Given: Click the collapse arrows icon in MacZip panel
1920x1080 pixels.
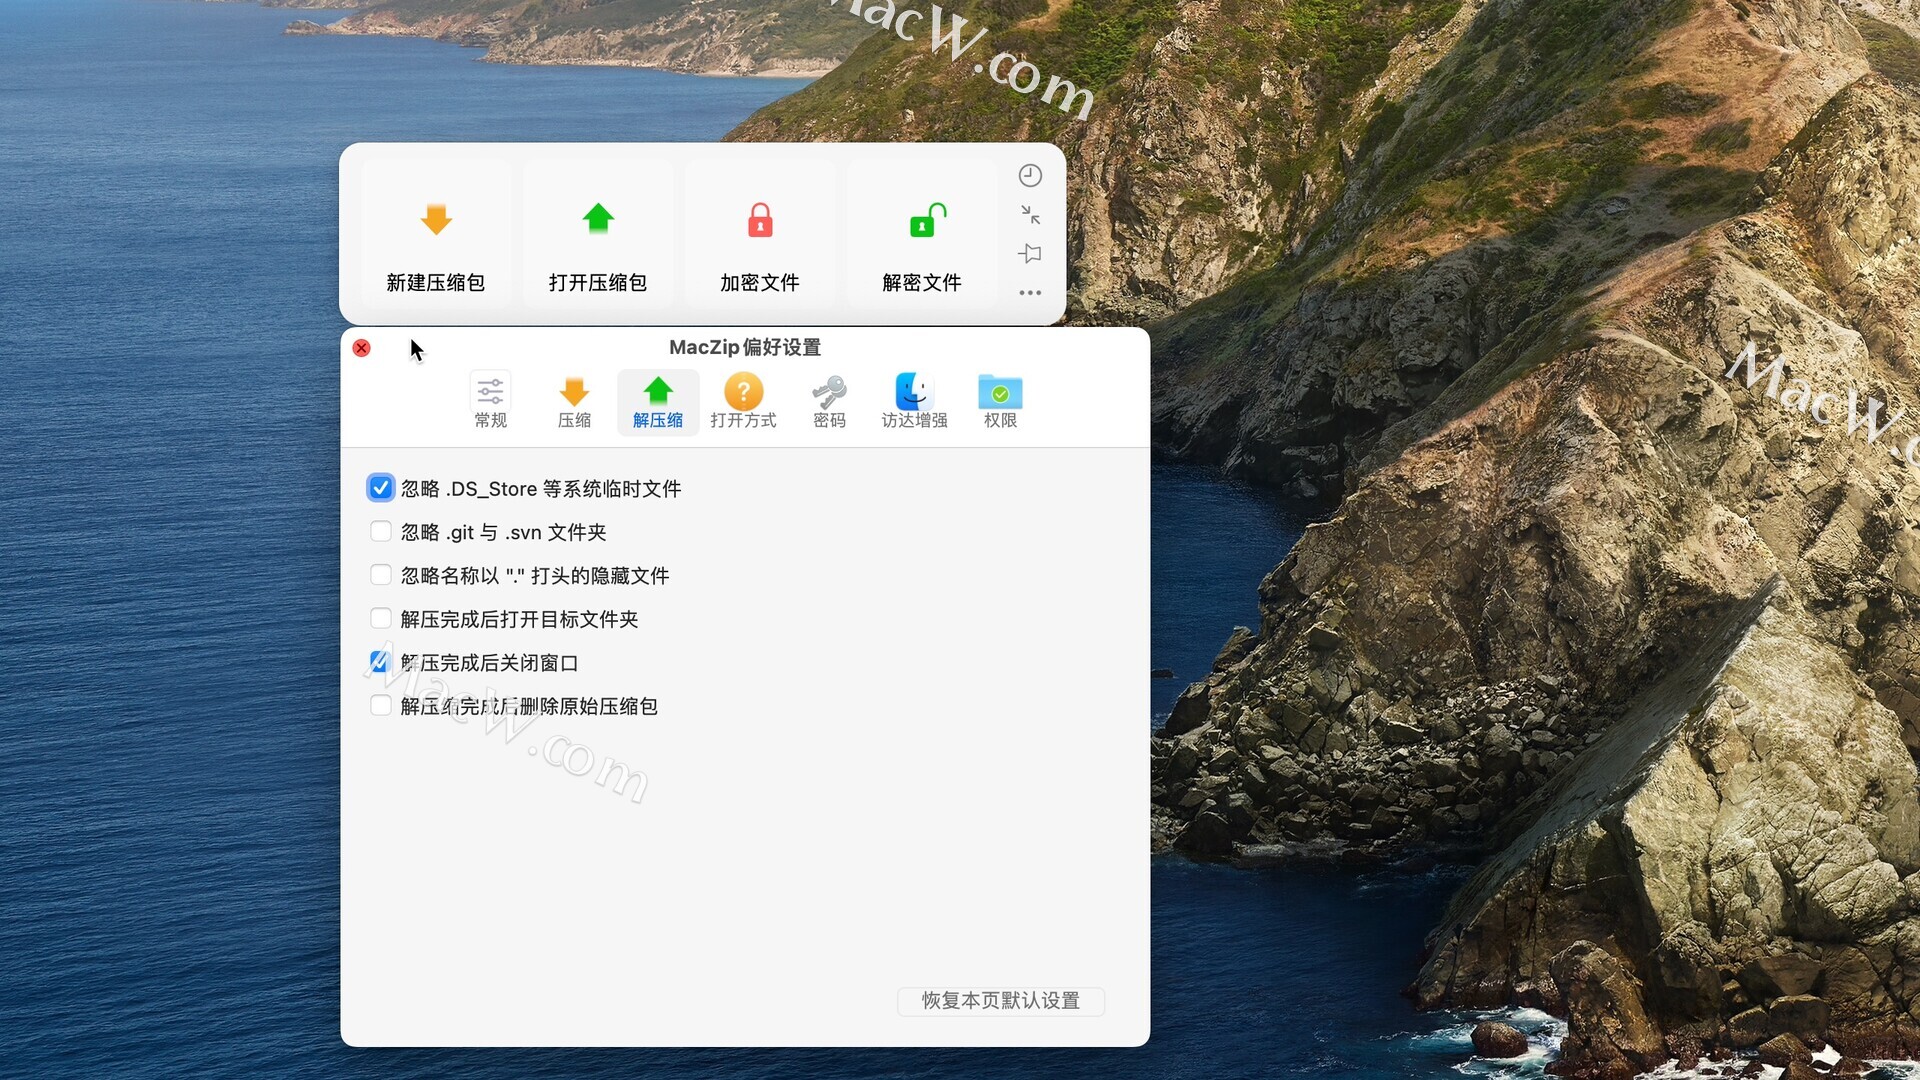Looking at the screenshot, I should click(1030, 215).
